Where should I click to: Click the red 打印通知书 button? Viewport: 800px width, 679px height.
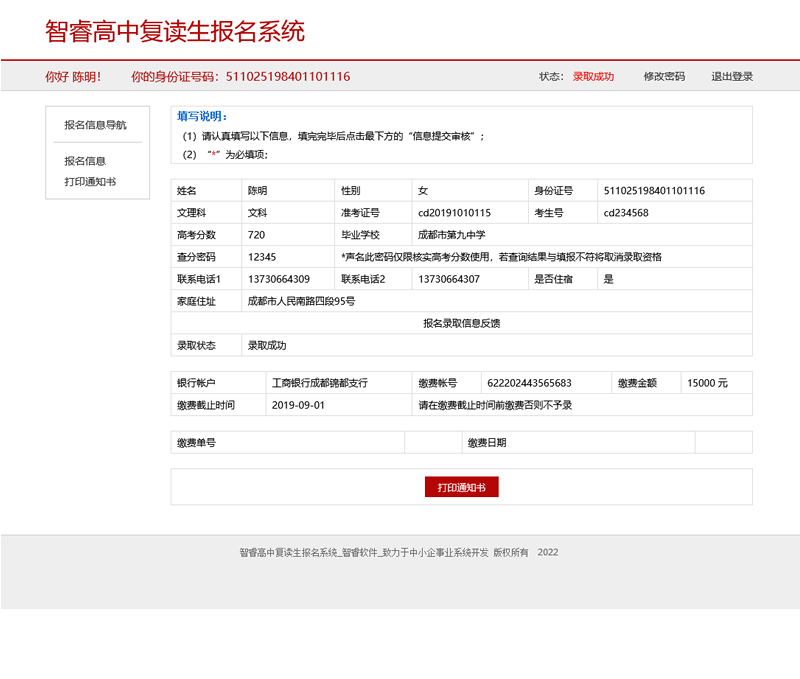(x=463, y=487)
